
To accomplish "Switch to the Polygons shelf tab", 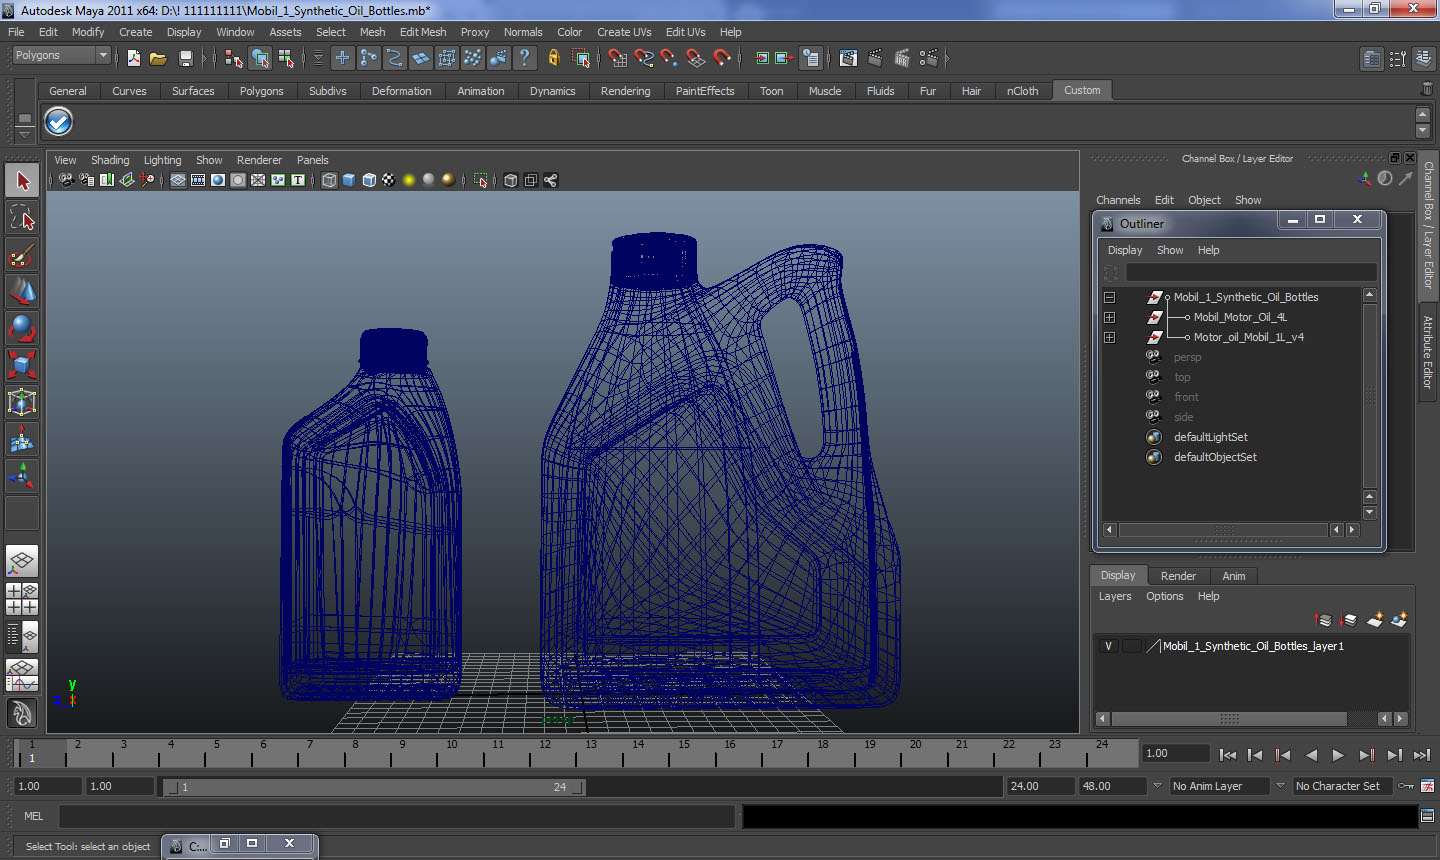I will [x=261, y=91].
